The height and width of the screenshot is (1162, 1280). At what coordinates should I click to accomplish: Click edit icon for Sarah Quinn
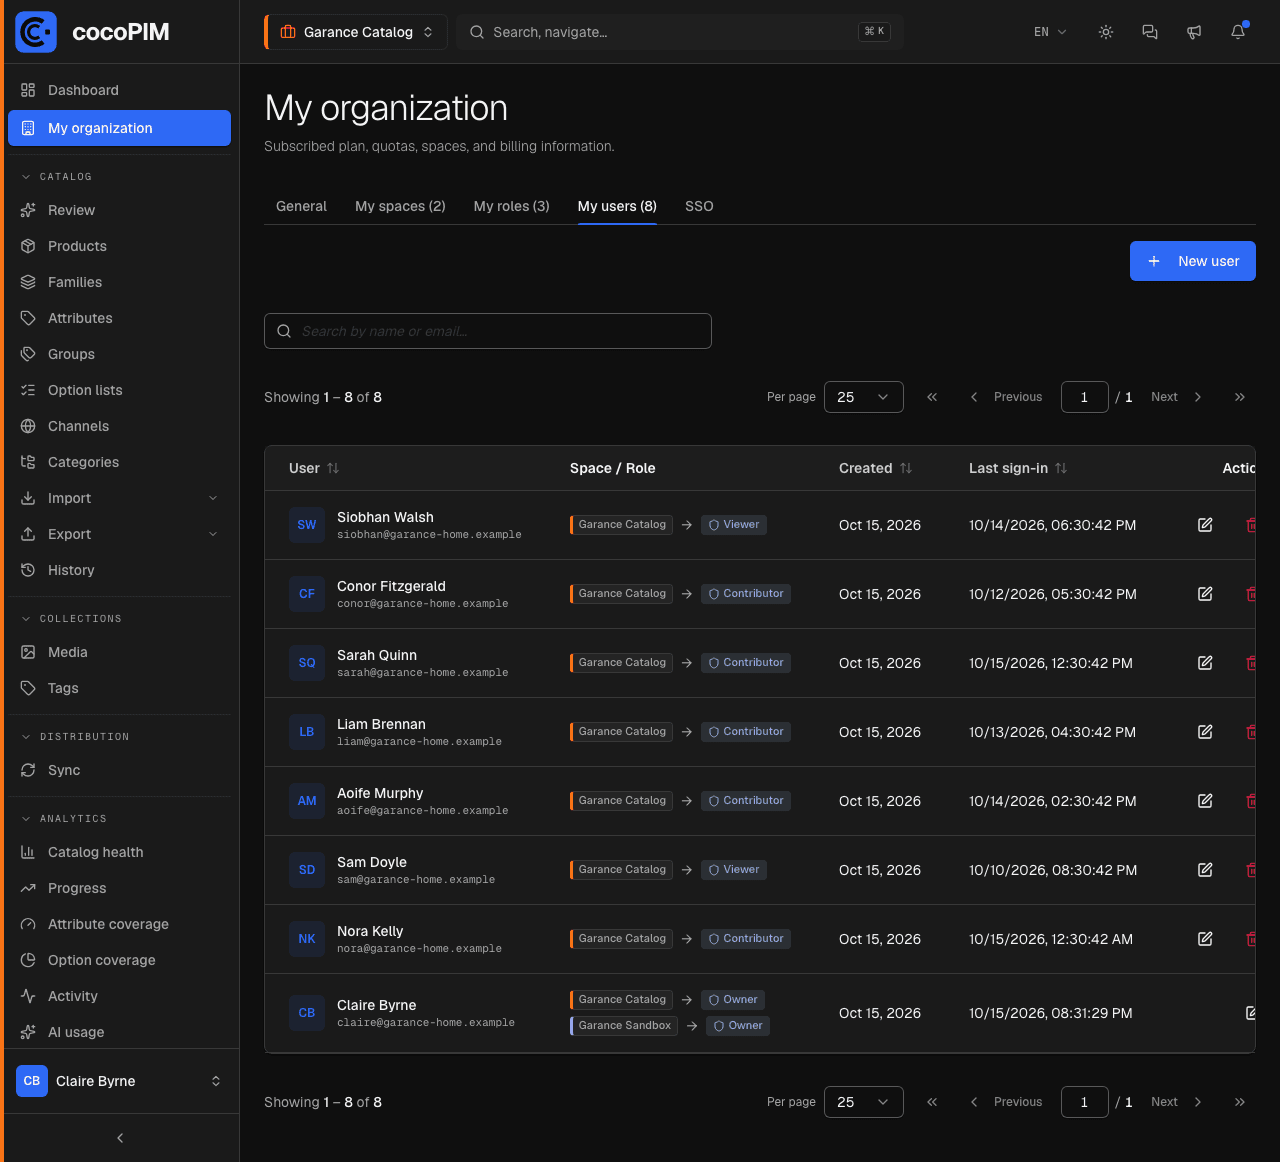(x=1205, y=663)
